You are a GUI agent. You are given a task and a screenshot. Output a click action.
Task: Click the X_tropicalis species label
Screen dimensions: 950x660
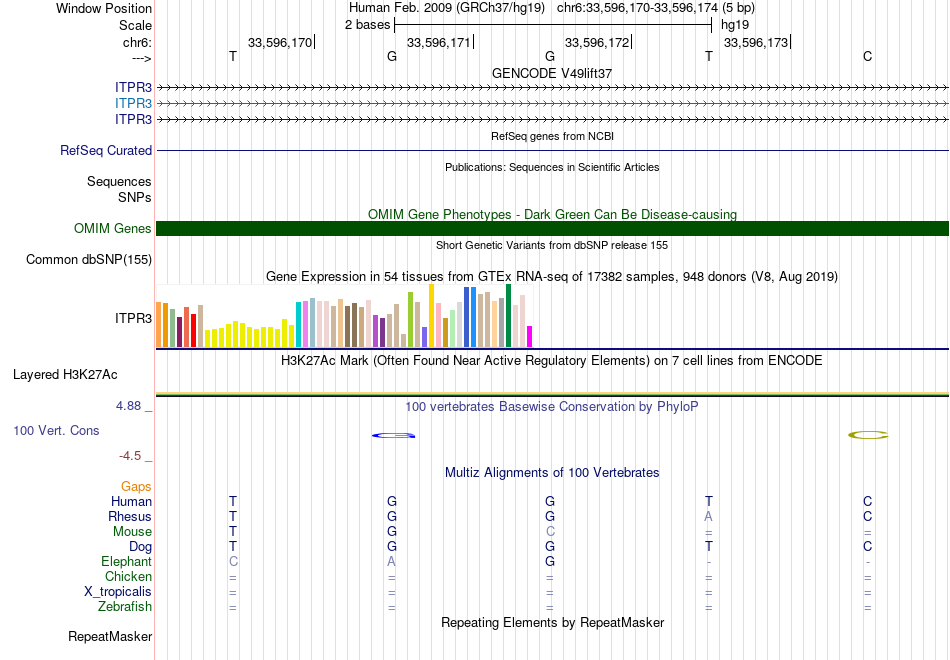click(x=118, y=592)
